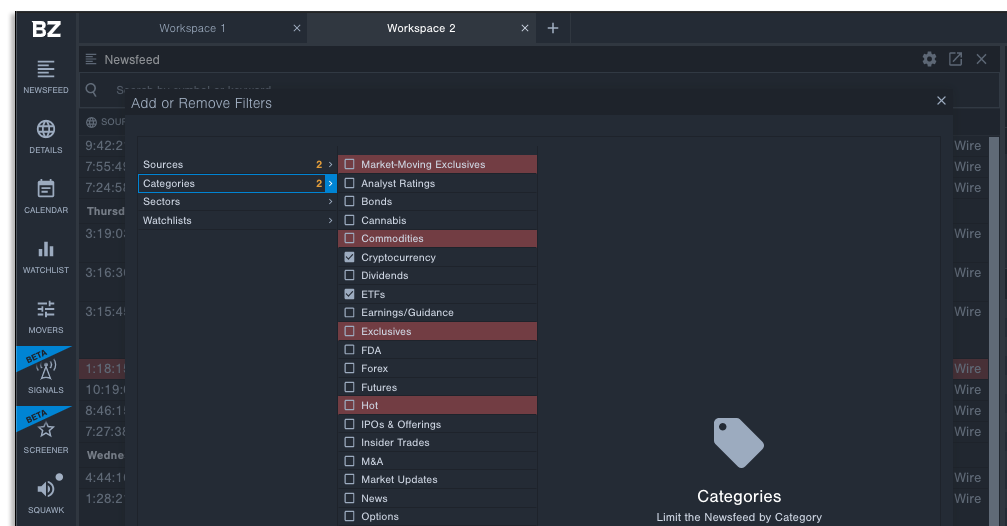Click the Newsfeed panel list icon
The width and height of the screenshot is (1007, 526).
tap(91, 59)
